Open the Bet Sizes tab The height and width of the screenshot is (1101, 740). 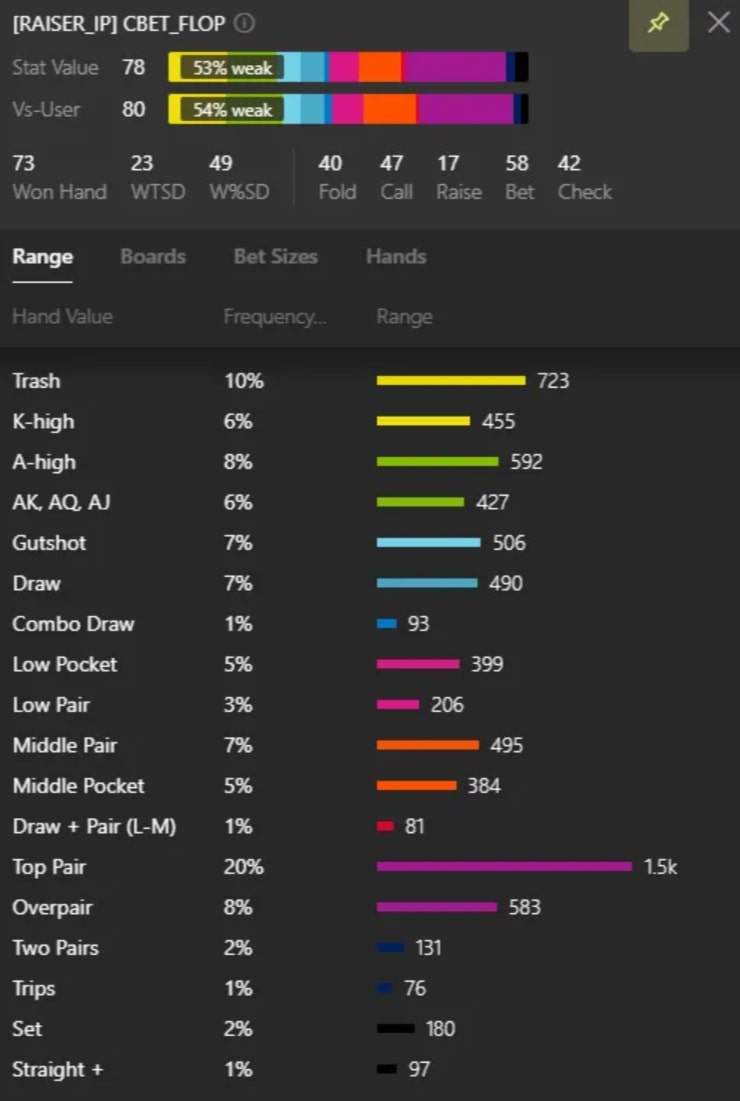[x=275, y=256]
